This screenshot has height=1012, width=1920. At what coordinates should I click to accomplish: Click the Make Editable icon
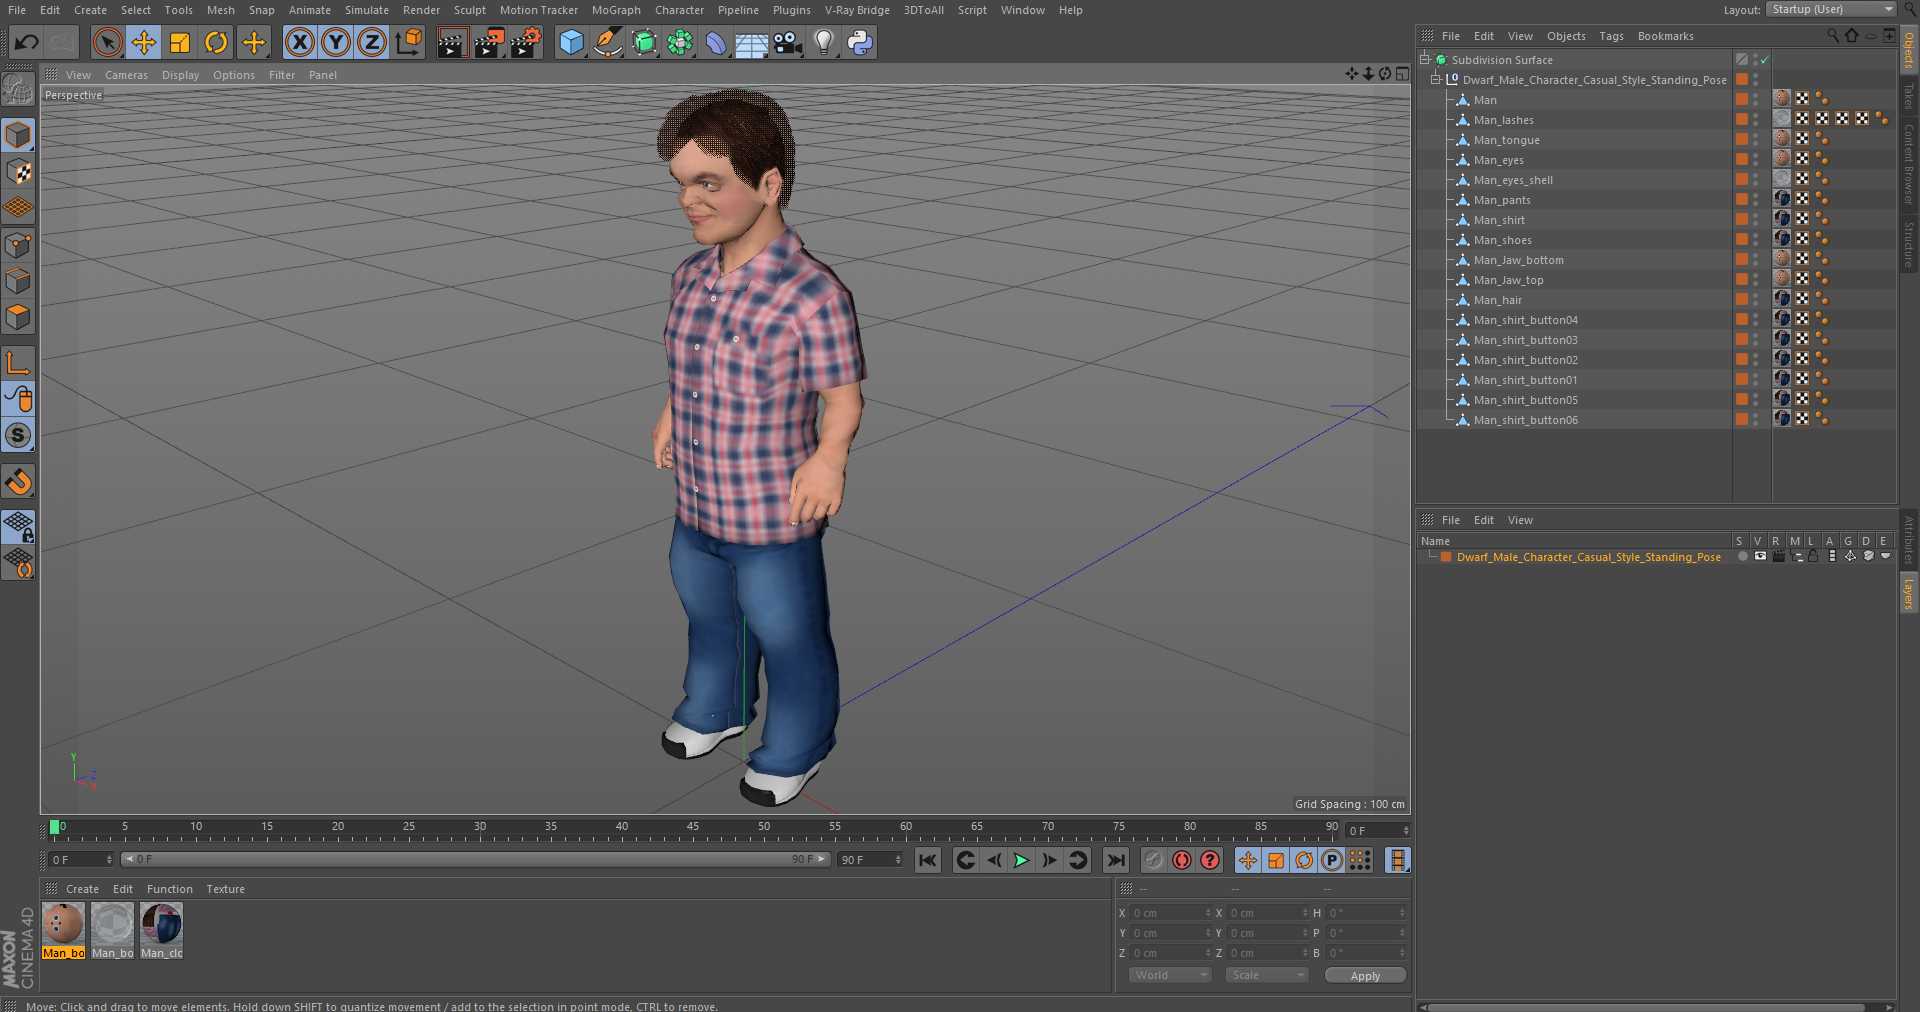18,90
